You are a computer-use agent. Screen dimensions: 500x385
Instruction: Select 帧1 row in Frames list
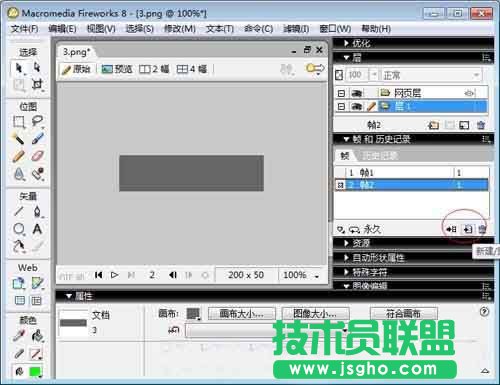click(412, 173)
